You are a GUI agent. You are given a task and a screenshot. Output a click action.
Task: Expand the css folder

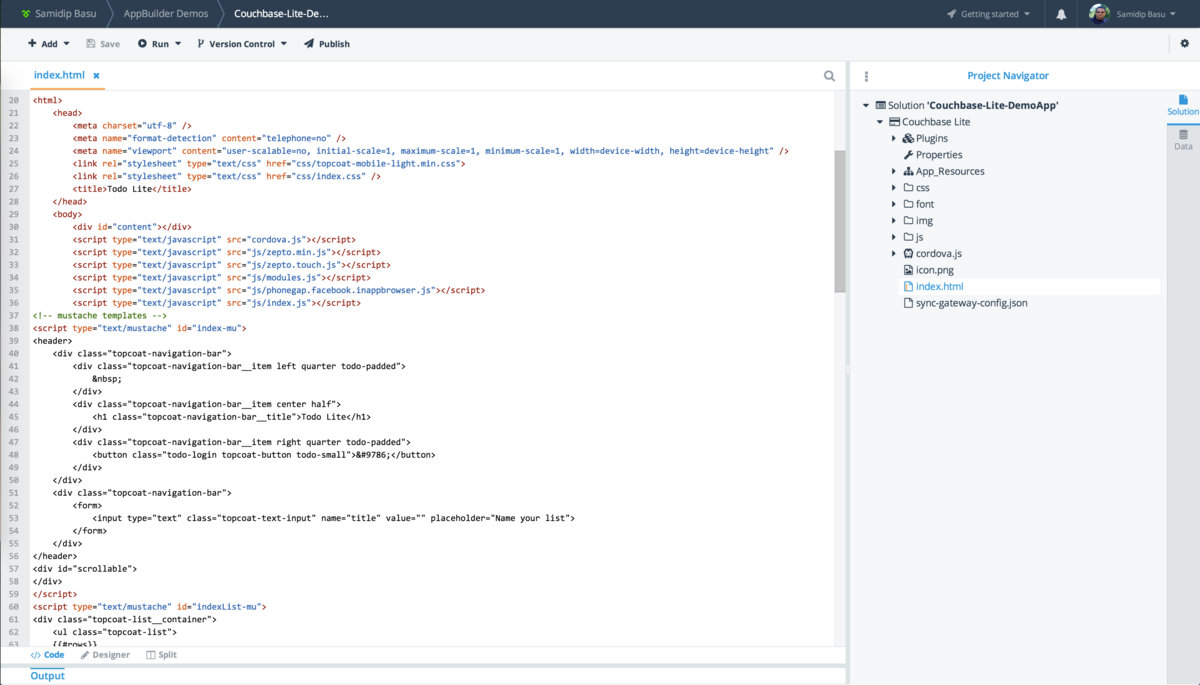coord(894,187)
